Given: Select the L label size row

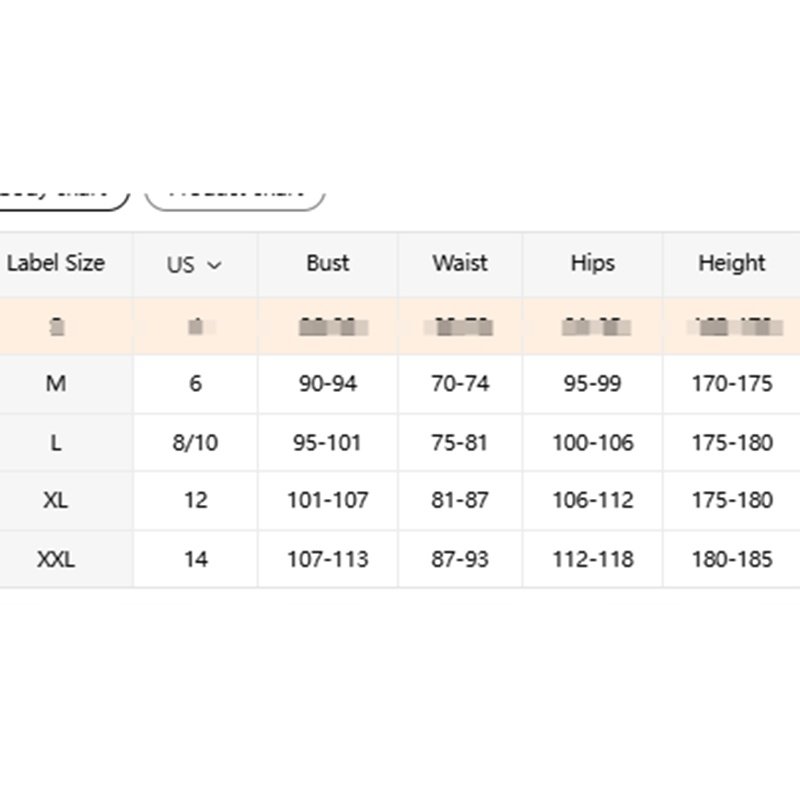Looking at the screenshot, I should pos(56,443).
